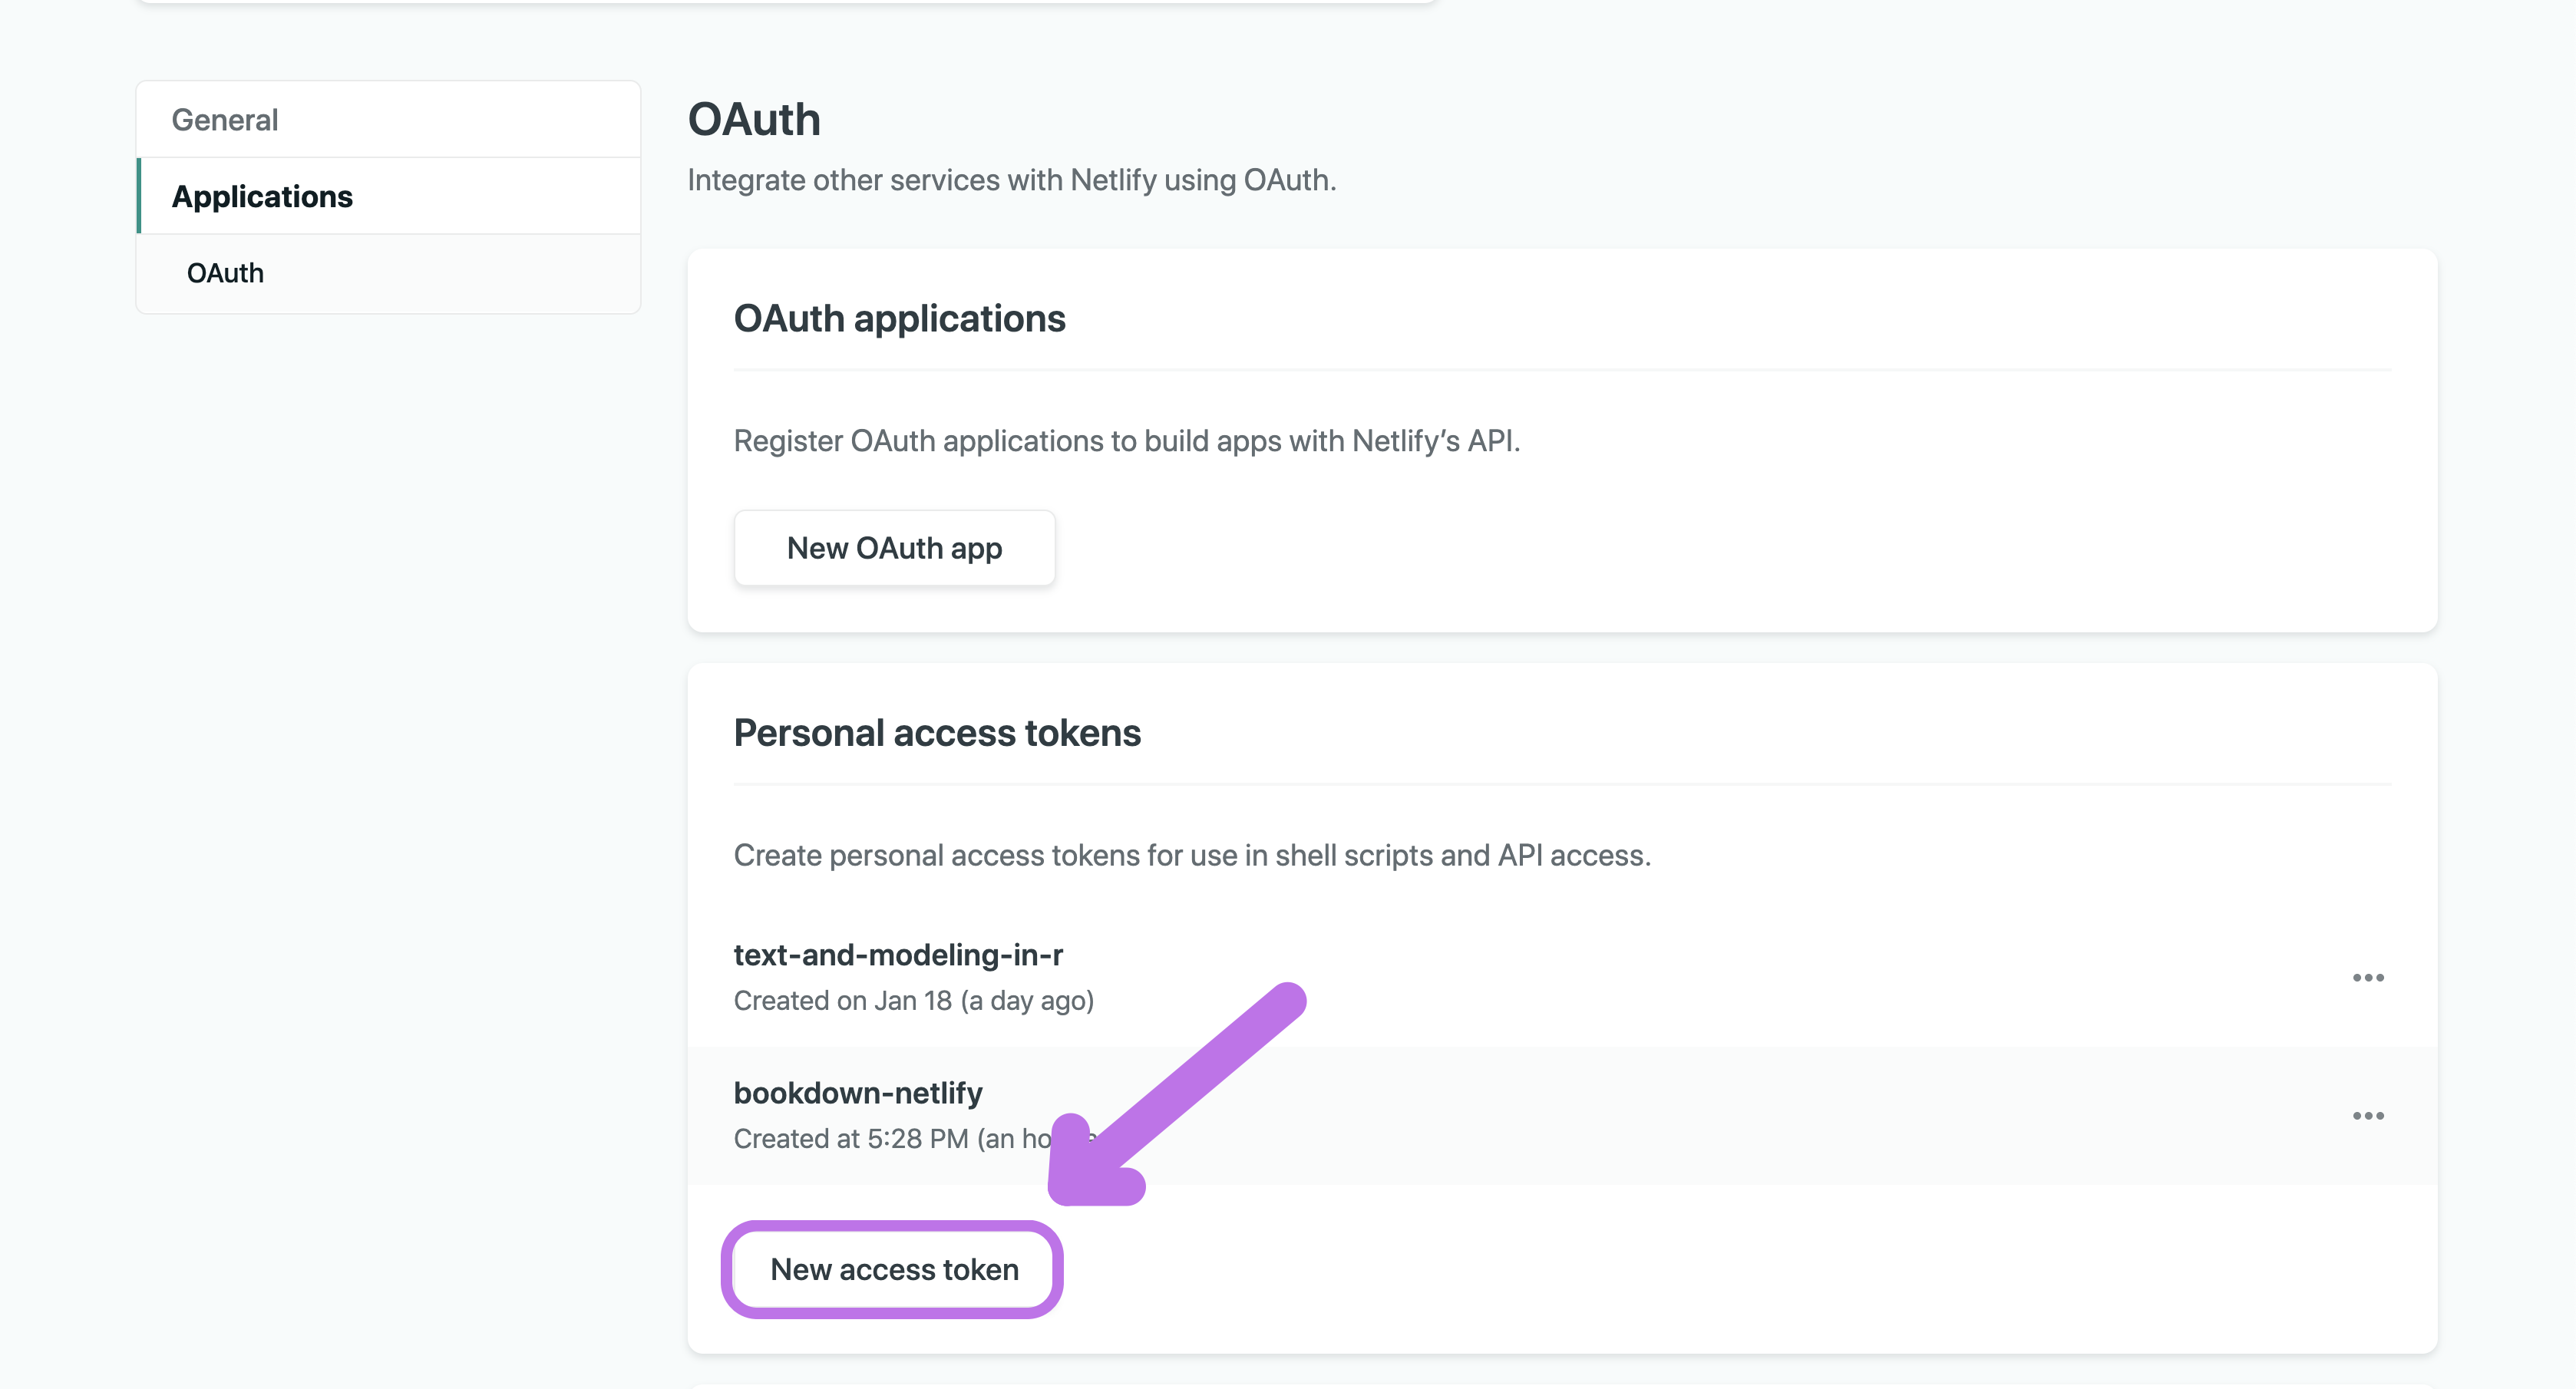Screen dimensions: 2576x1389
Task: Open the OAuth settings subsection
Action: coord(225,272)
